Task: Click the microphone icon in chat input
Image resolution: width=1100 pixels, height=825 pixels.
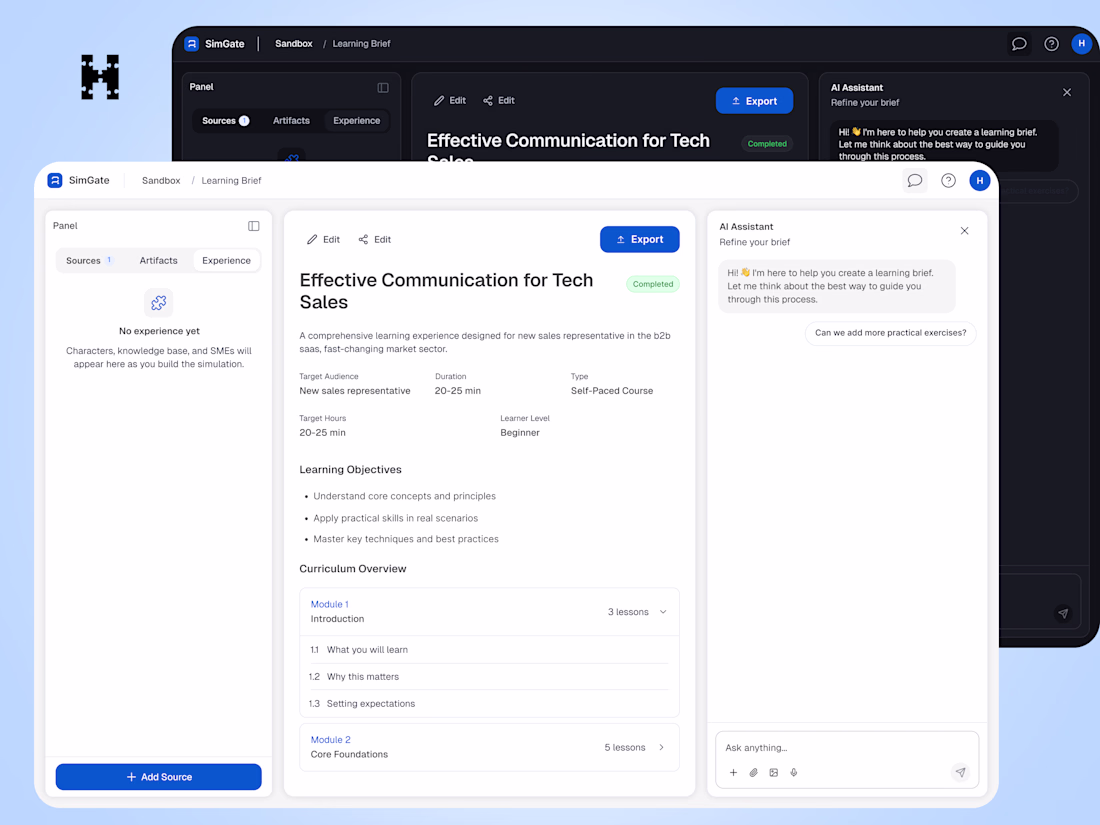Action: (793, 772)
